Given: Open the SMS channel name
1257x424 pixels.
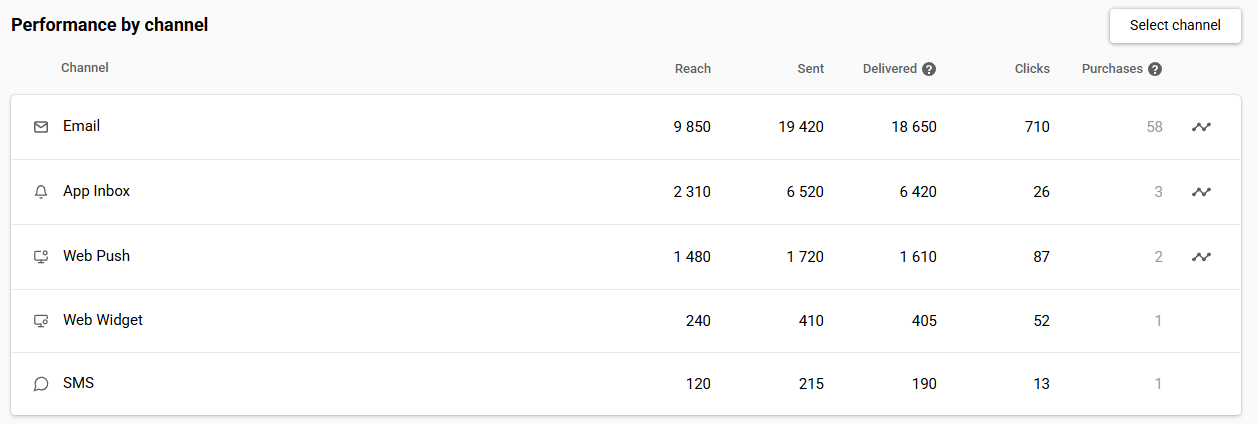Looking at the screenshot, I should coord(79,383).
